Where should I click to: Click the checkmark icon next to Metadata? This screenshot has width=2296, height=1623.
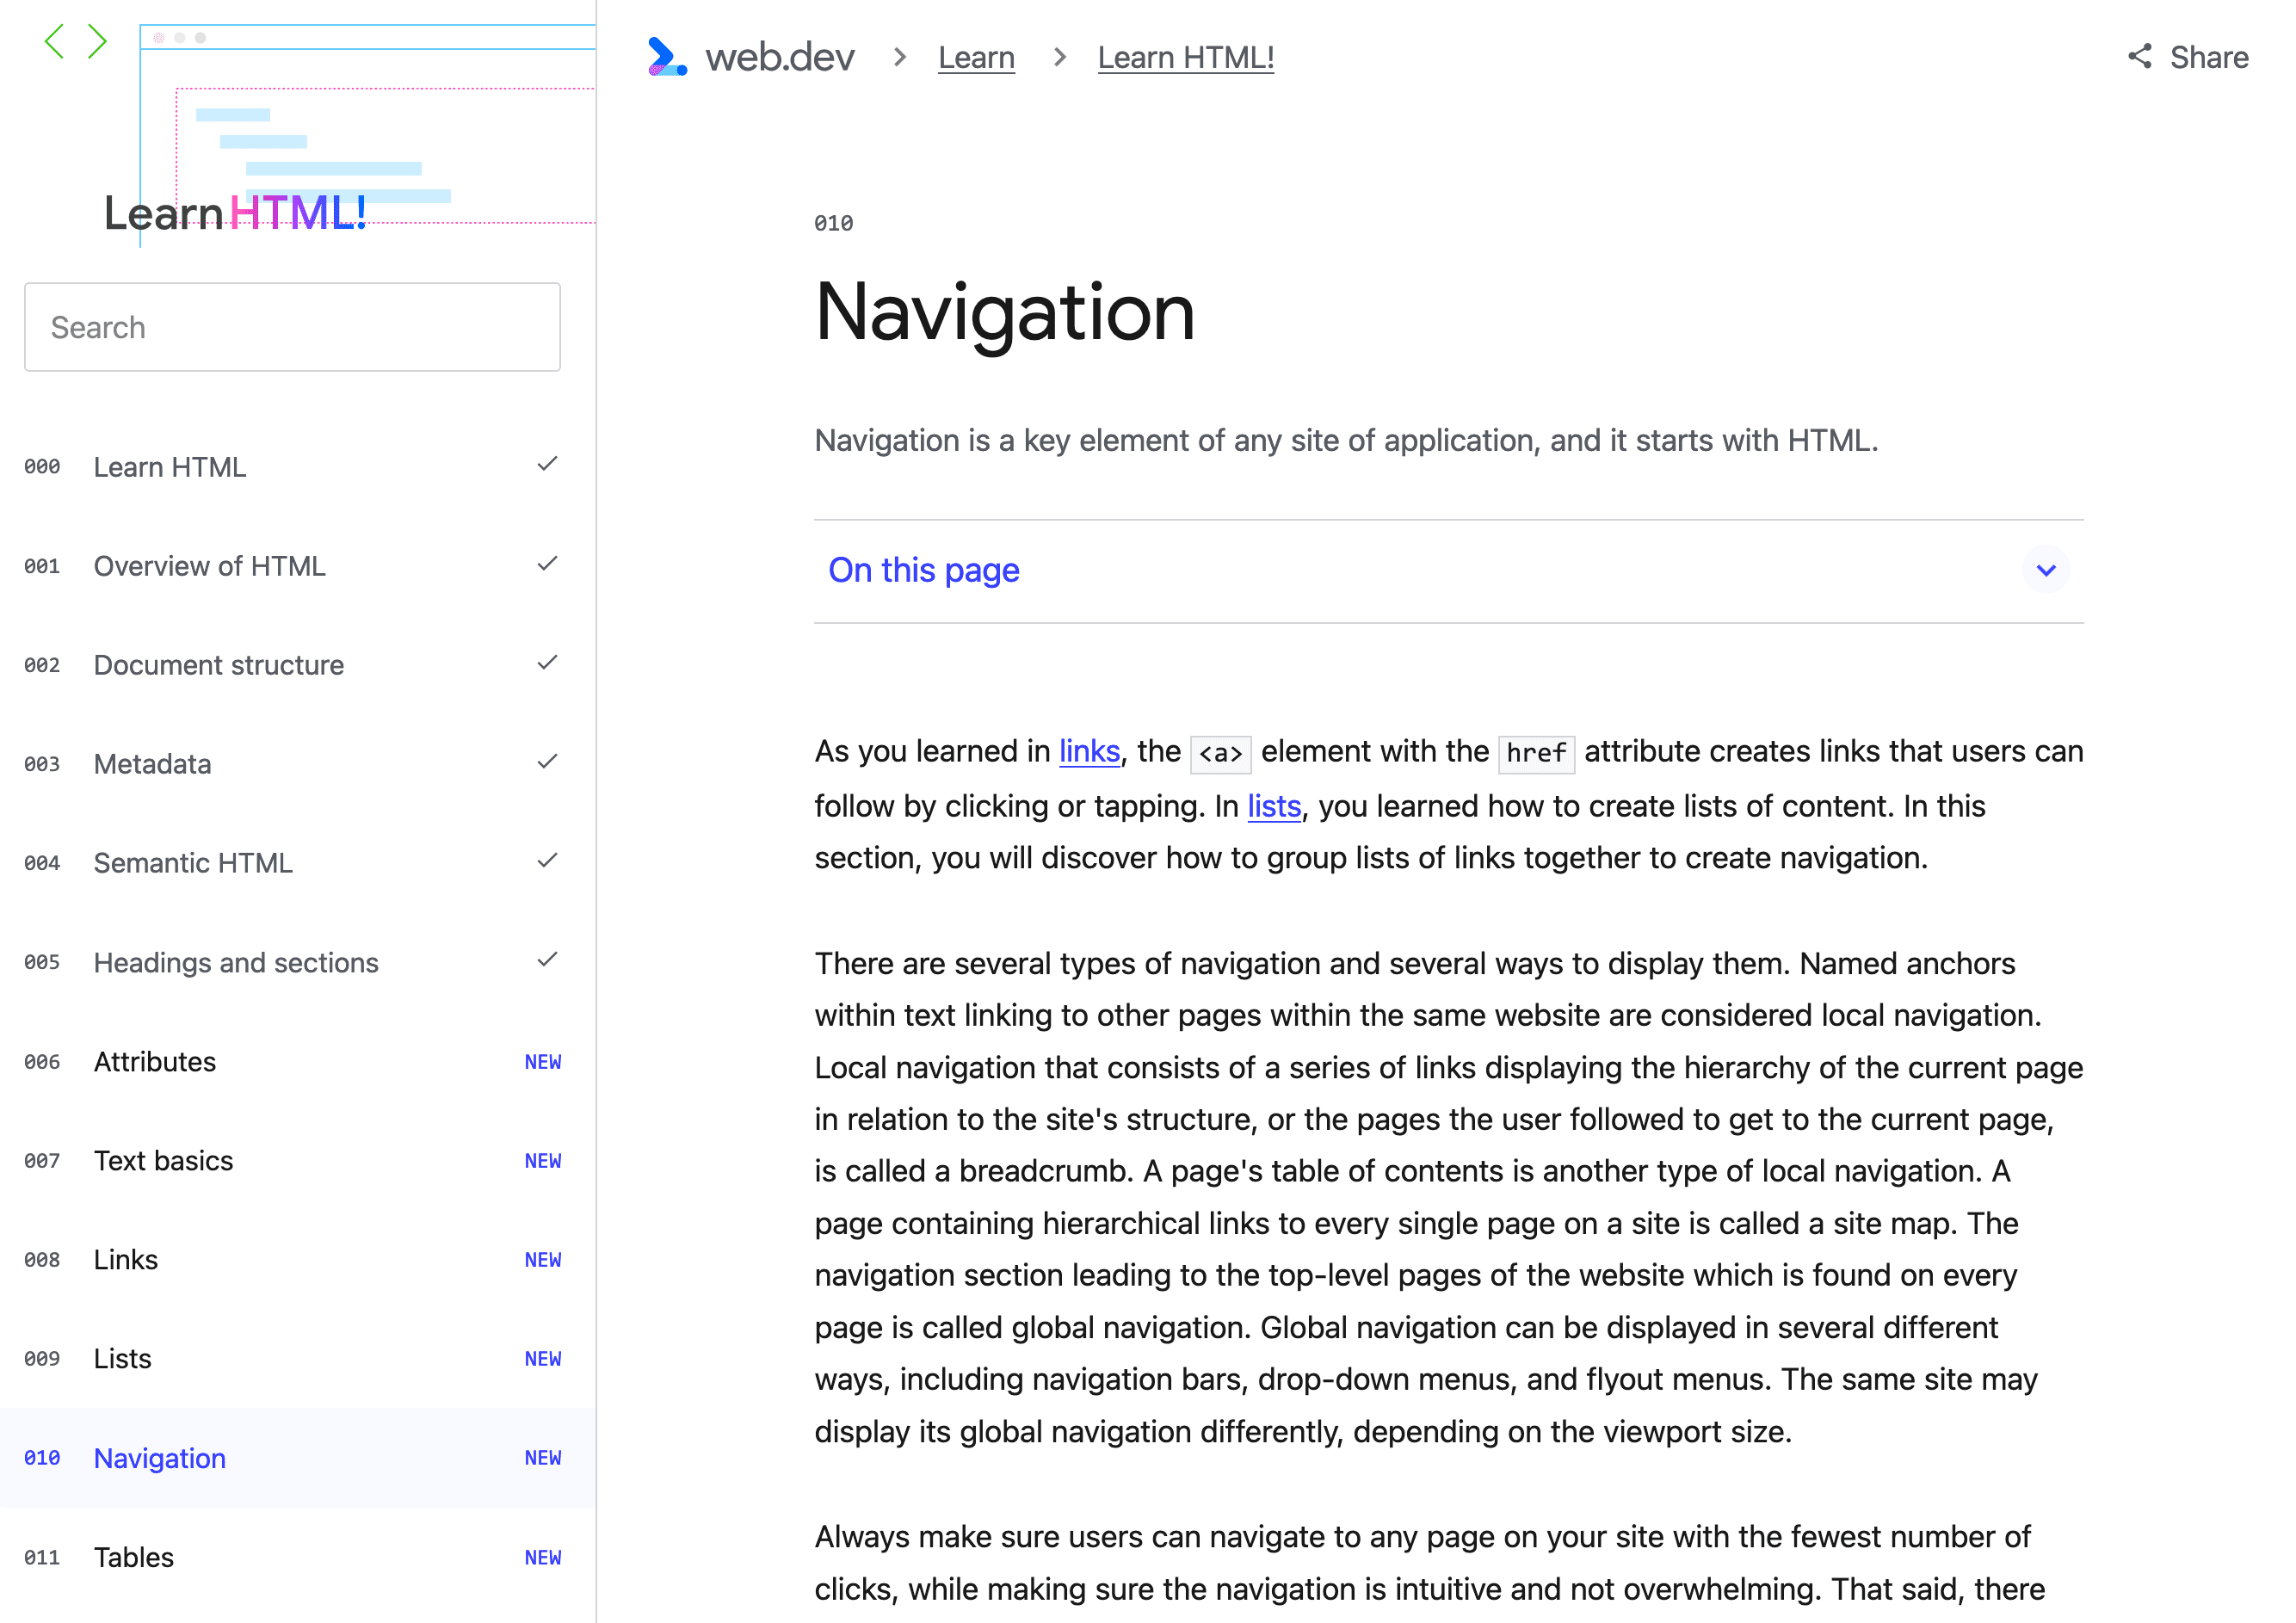point(546,762)
